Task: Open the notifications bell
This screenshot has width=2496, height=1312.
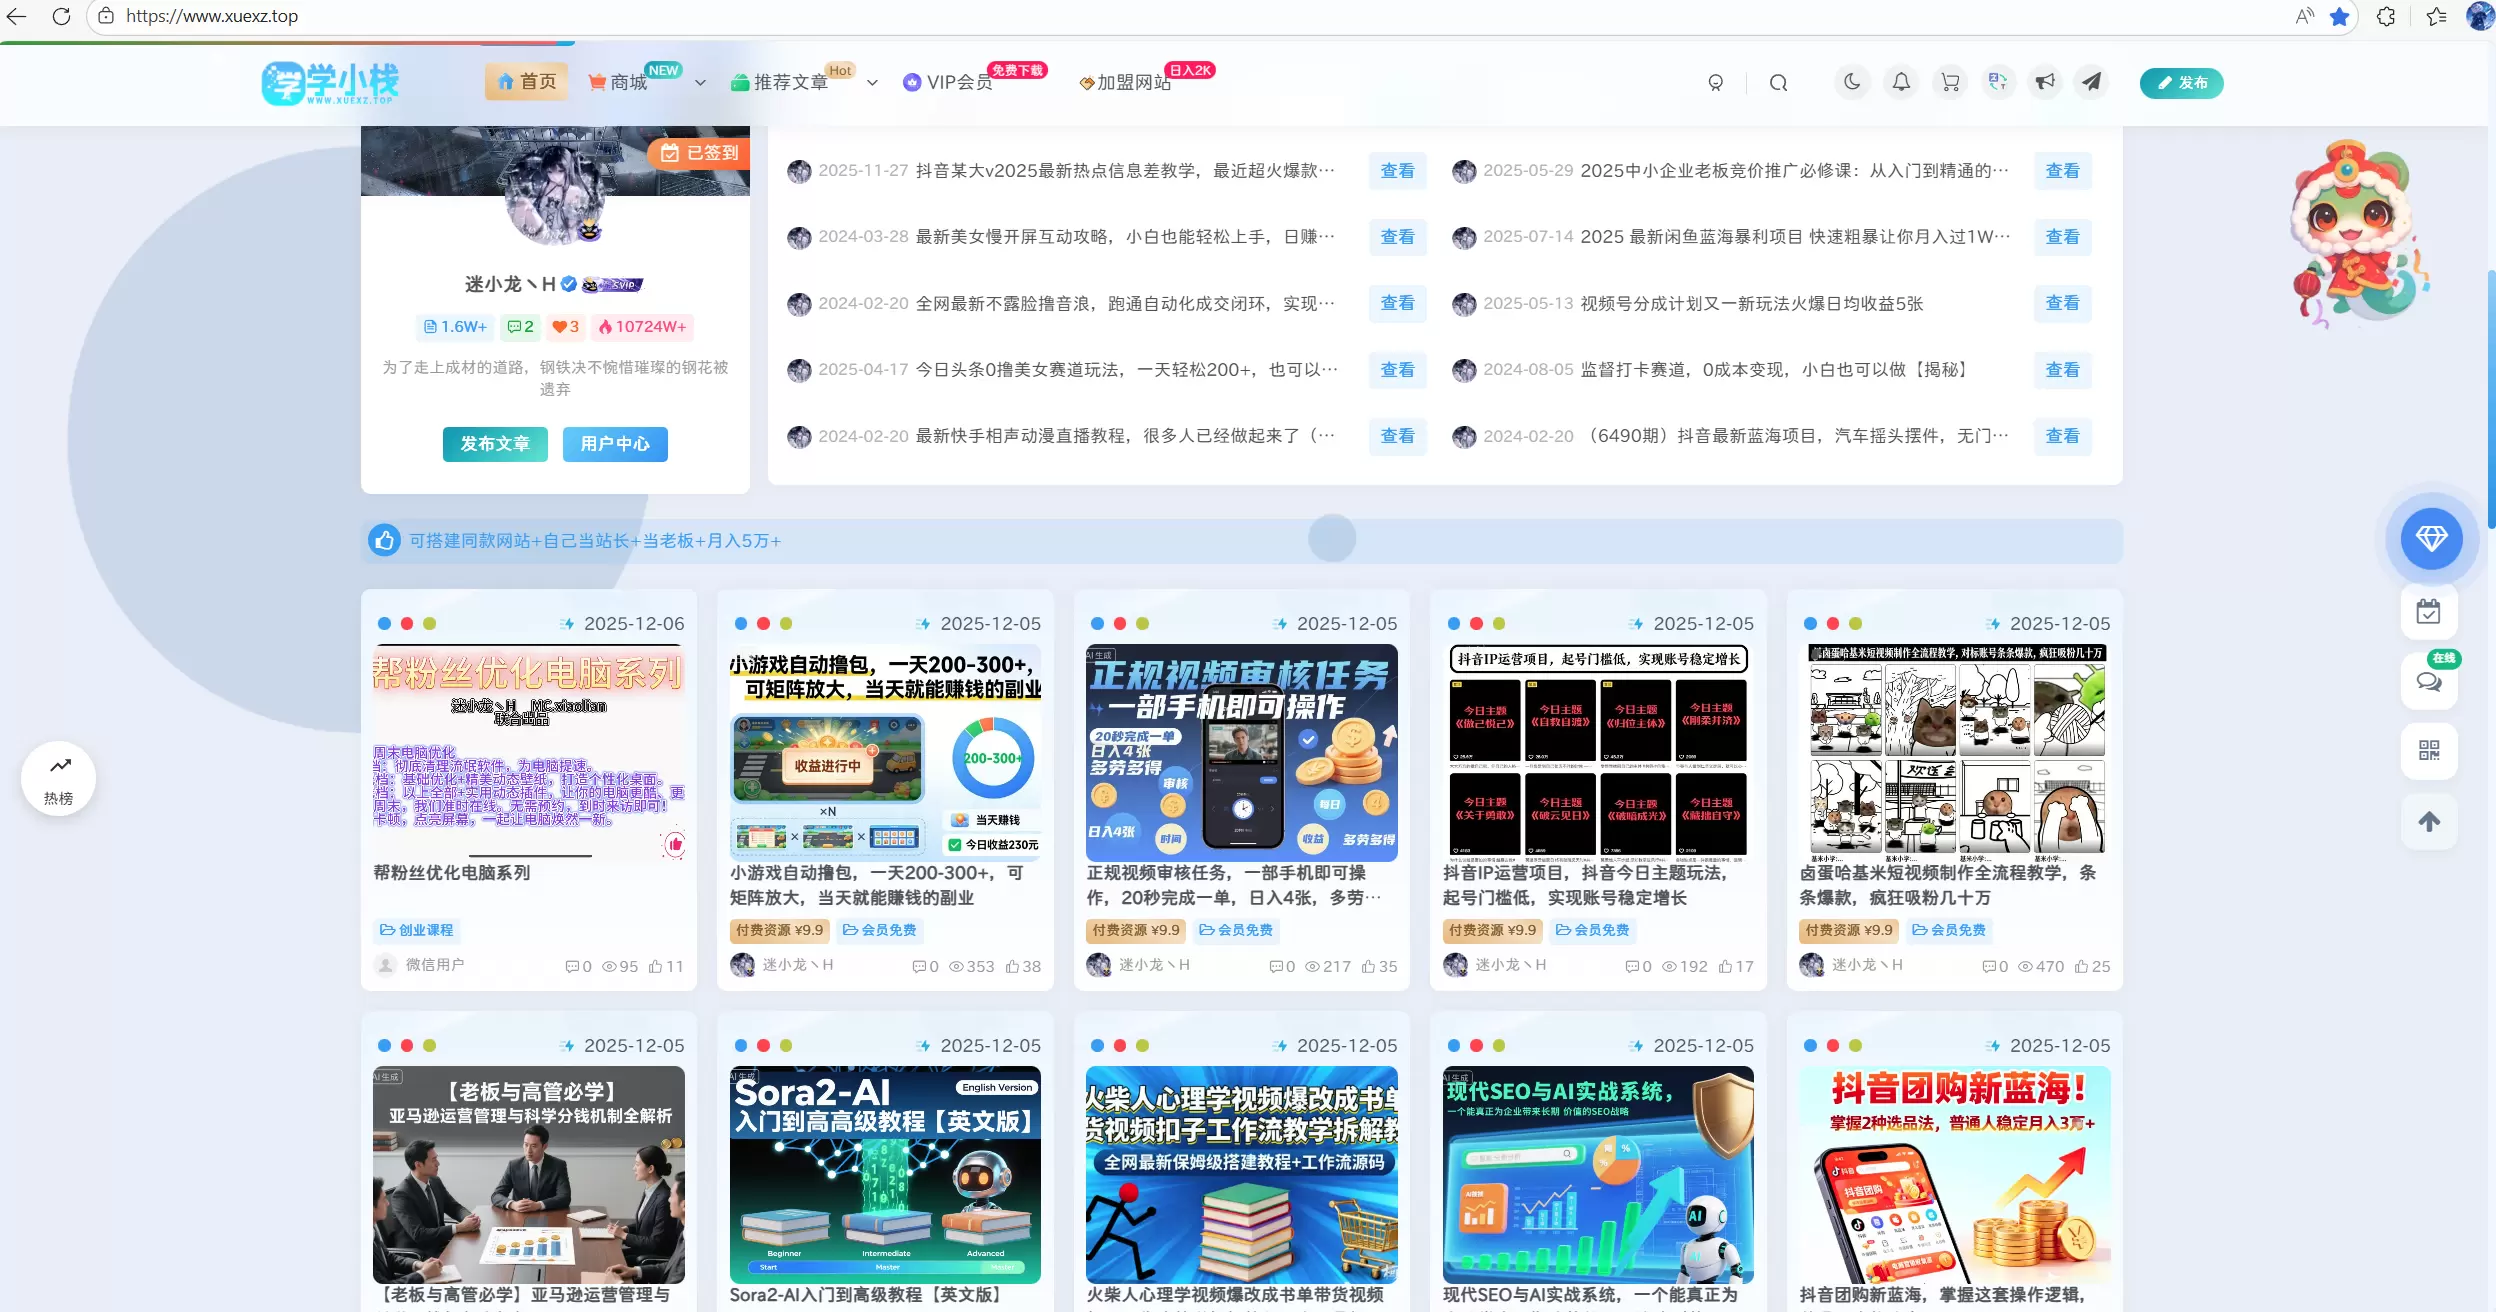Action: 1901,82
